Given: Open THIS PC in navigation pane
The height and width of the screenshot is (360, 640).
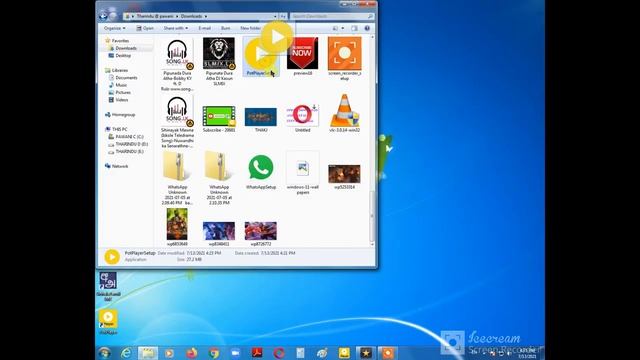Looking at the screenshot, I should [x=120, y=129].
